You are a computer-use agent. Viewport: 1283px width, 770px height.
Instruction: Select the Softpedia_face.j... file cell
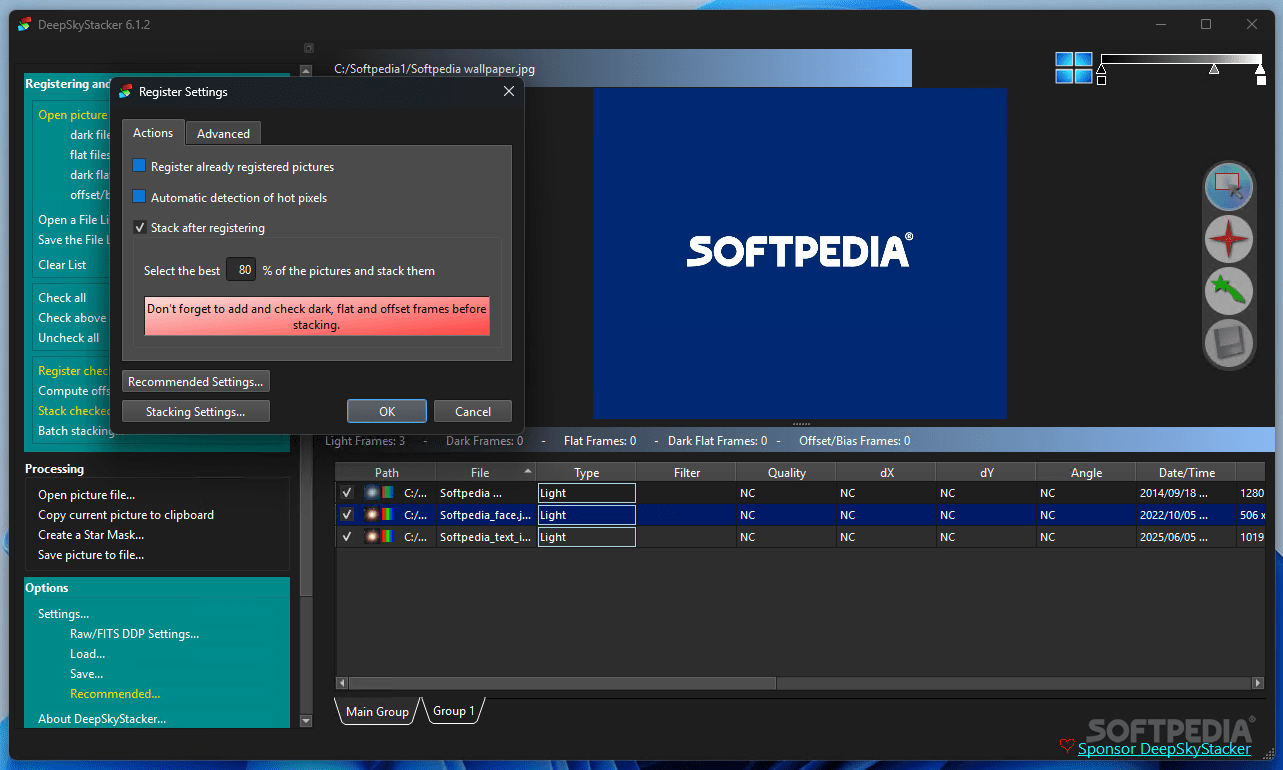(x=486, y=515)
